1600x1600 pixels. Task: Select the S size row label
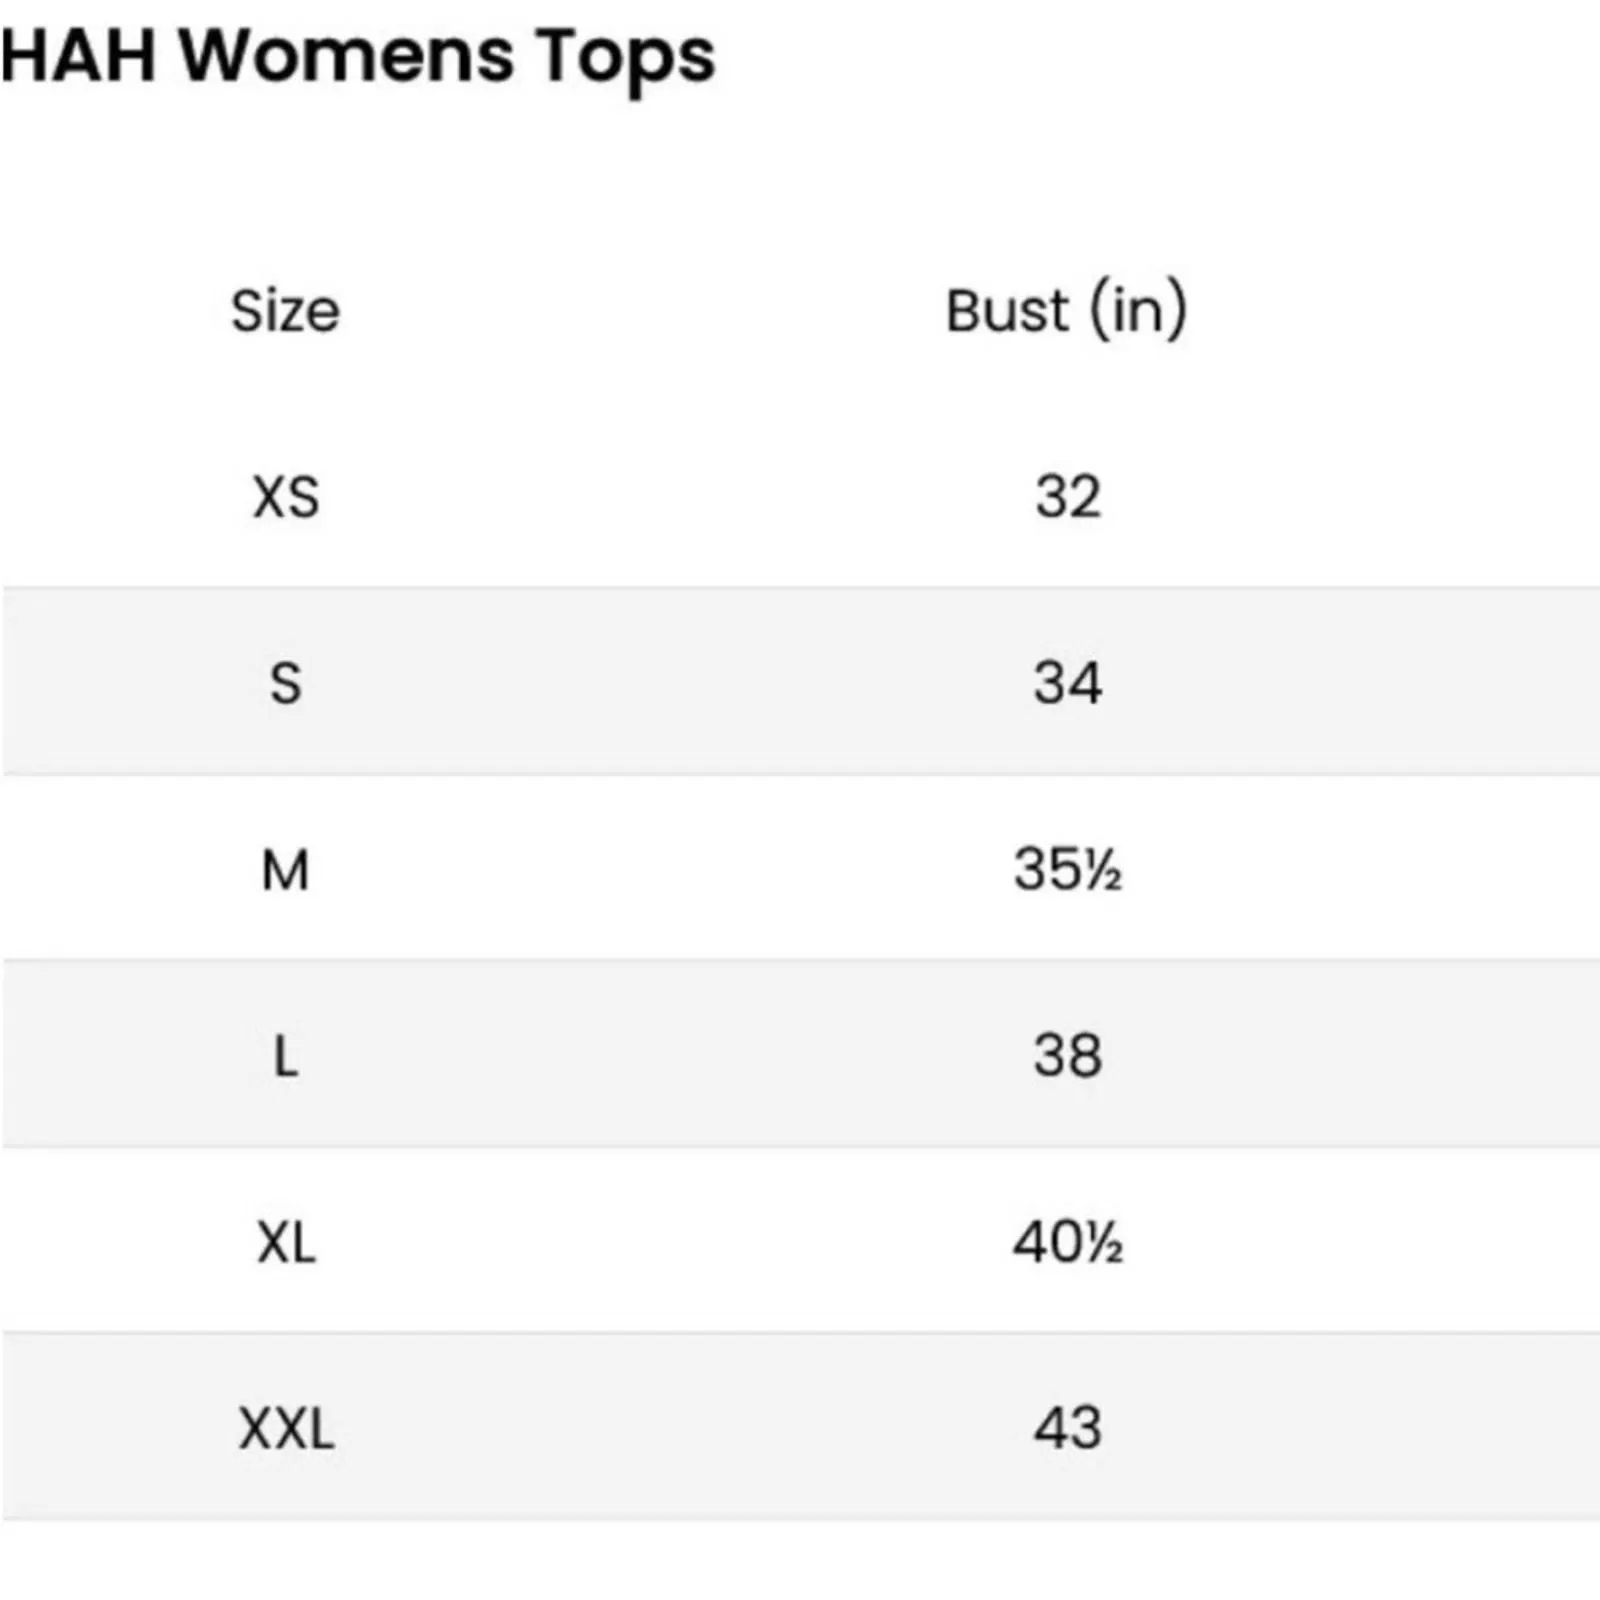tap(286, 684)
